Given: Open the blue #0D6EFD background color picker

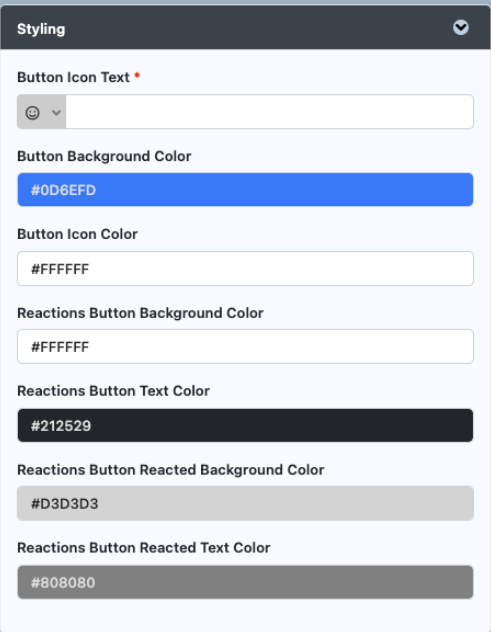Looking at the screenshot, I should (245, 189).
